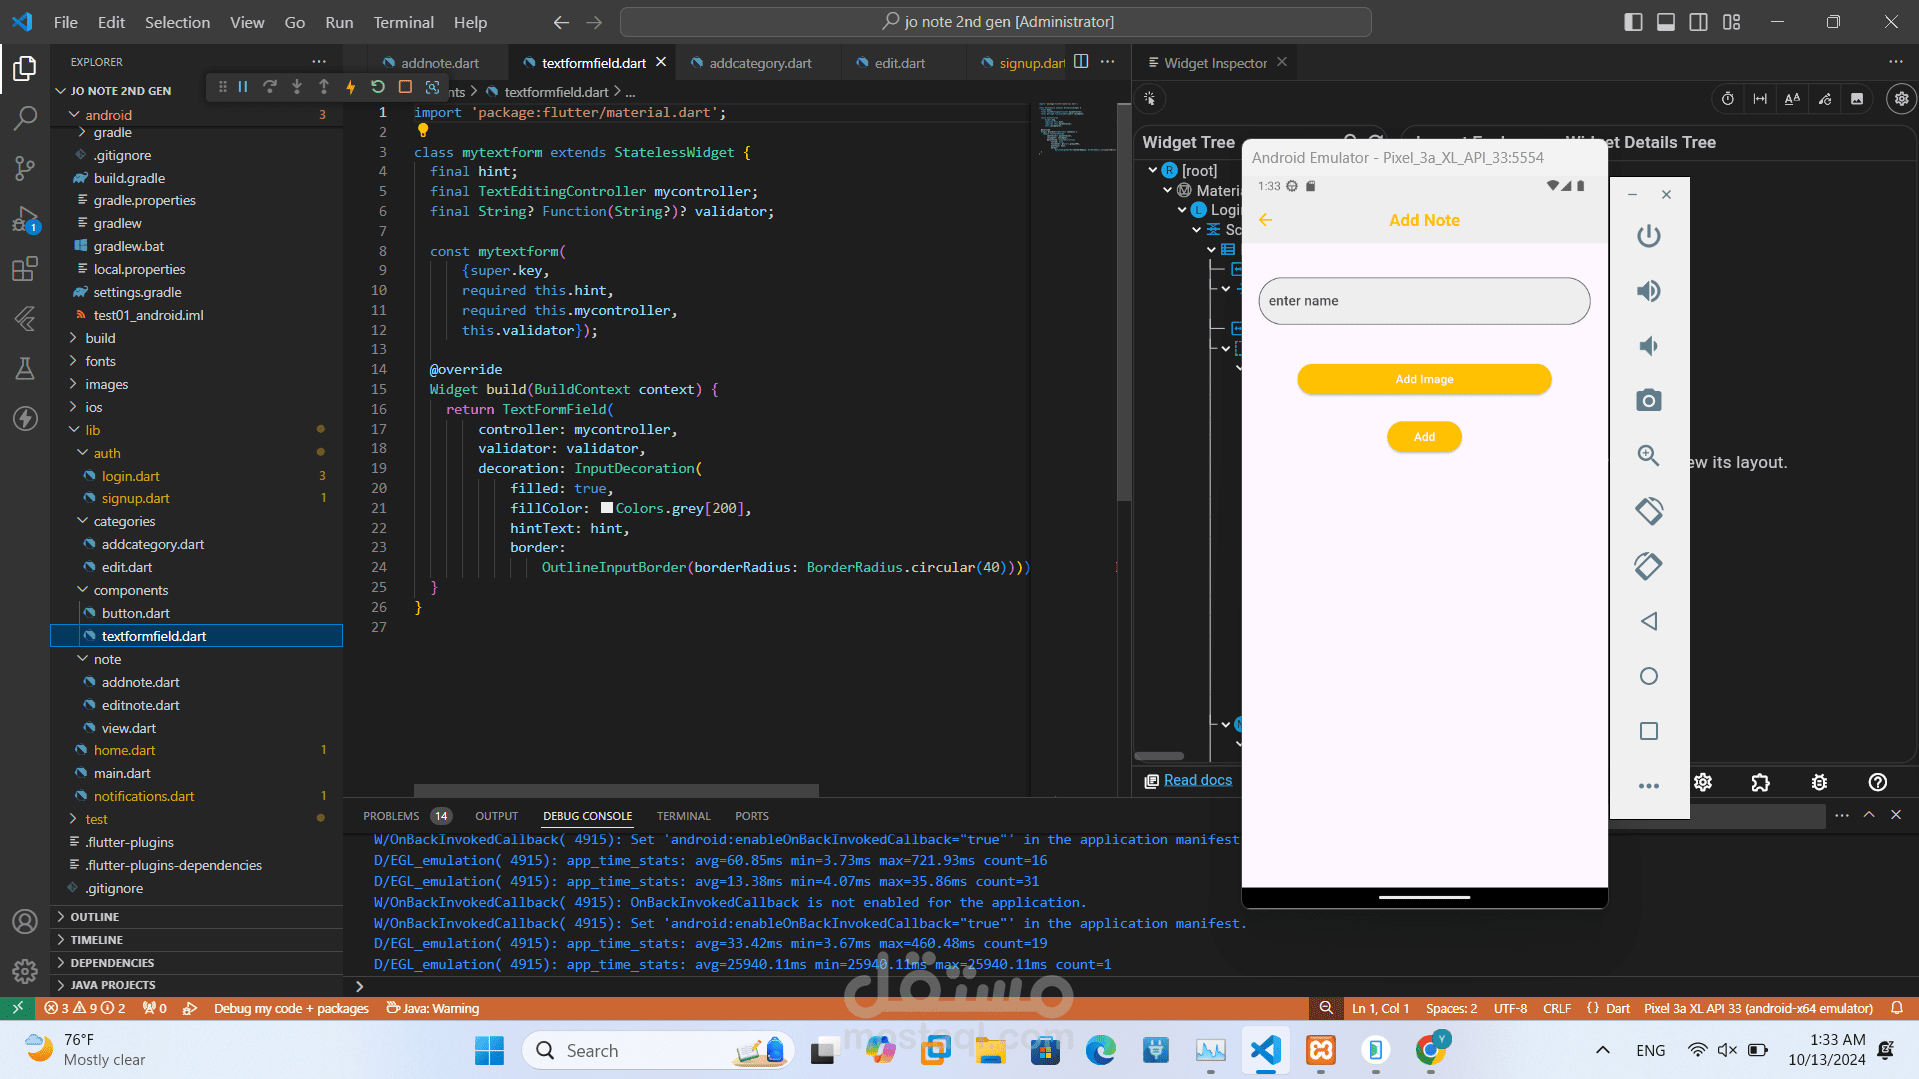Toggle select widget mode in inspector
This screenshot has width=1919, height=1079.
pos(1150,99)
